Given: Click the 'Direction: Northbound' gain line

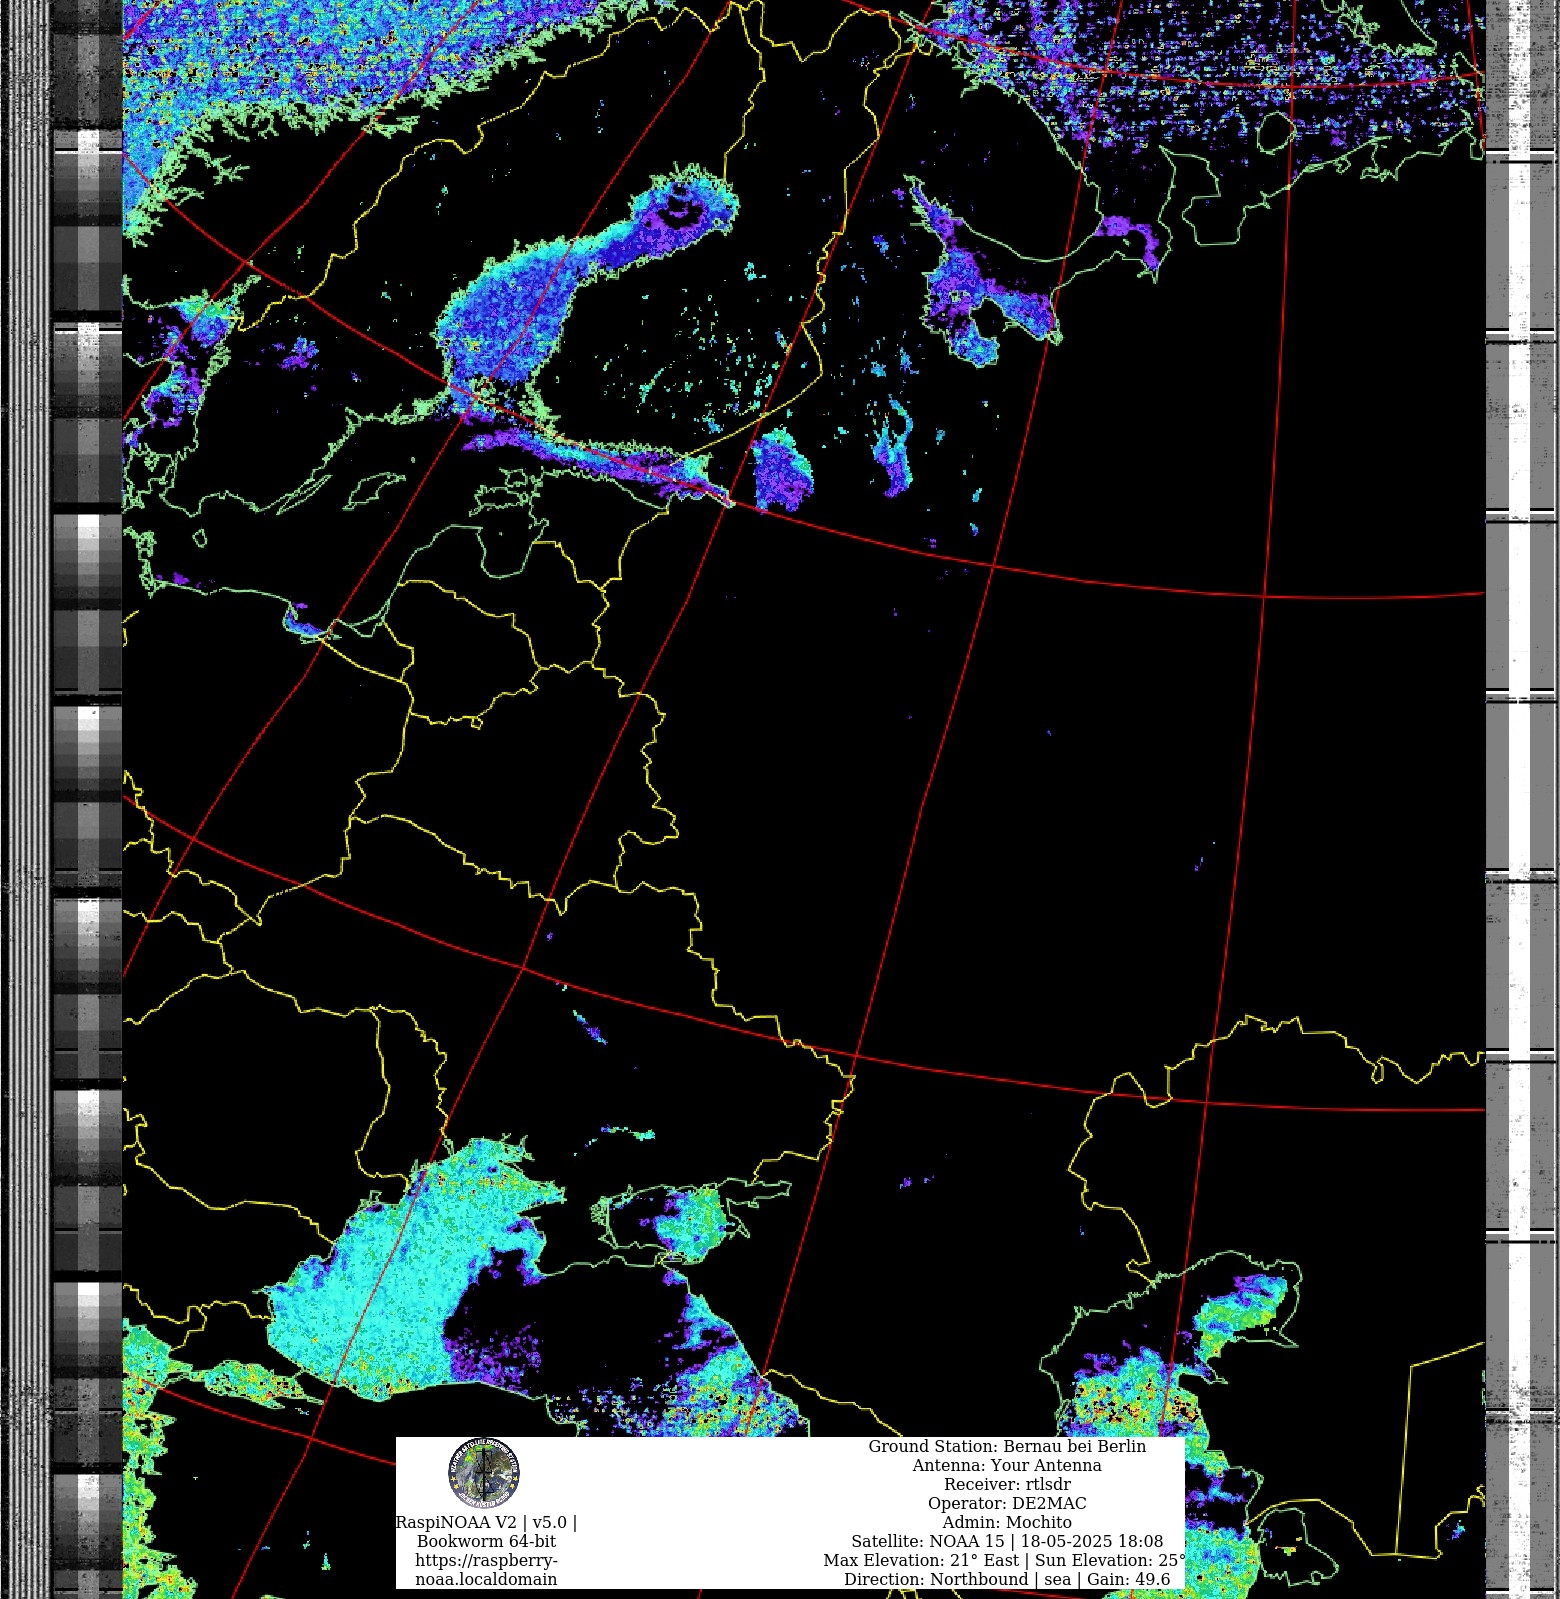Looking at the screenshot, I should tap(1007, 1579).
